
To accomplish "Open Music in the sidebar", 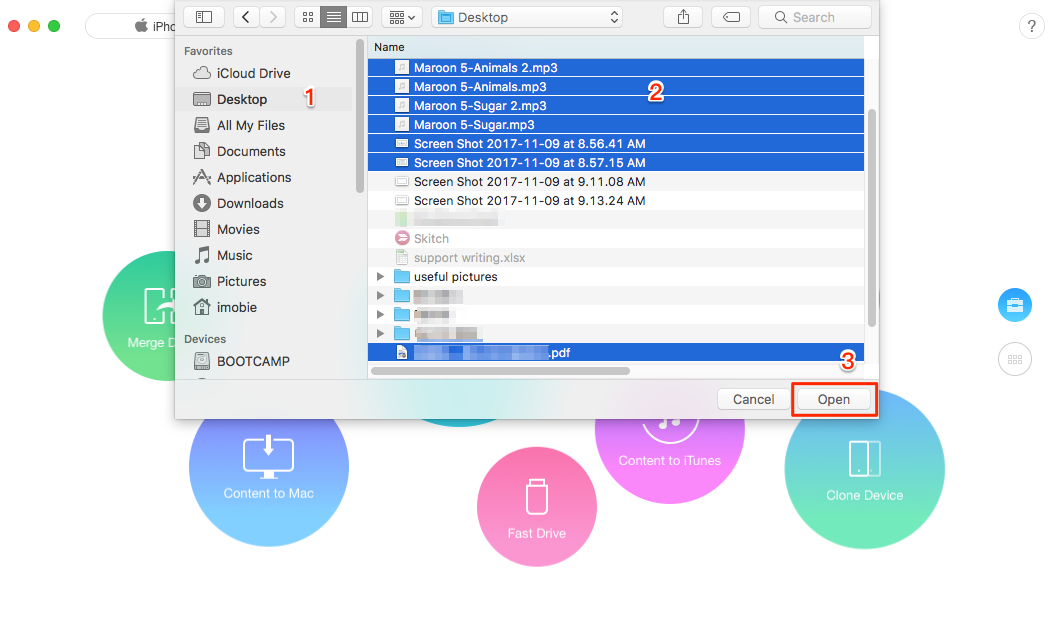I will (x=263, y=255).
